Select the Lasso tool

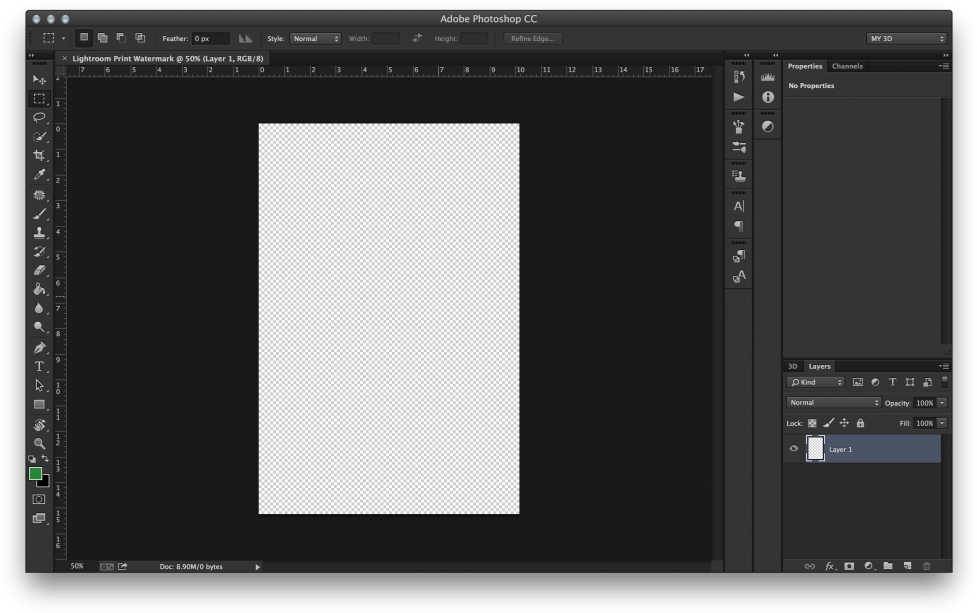coord(40,118)
